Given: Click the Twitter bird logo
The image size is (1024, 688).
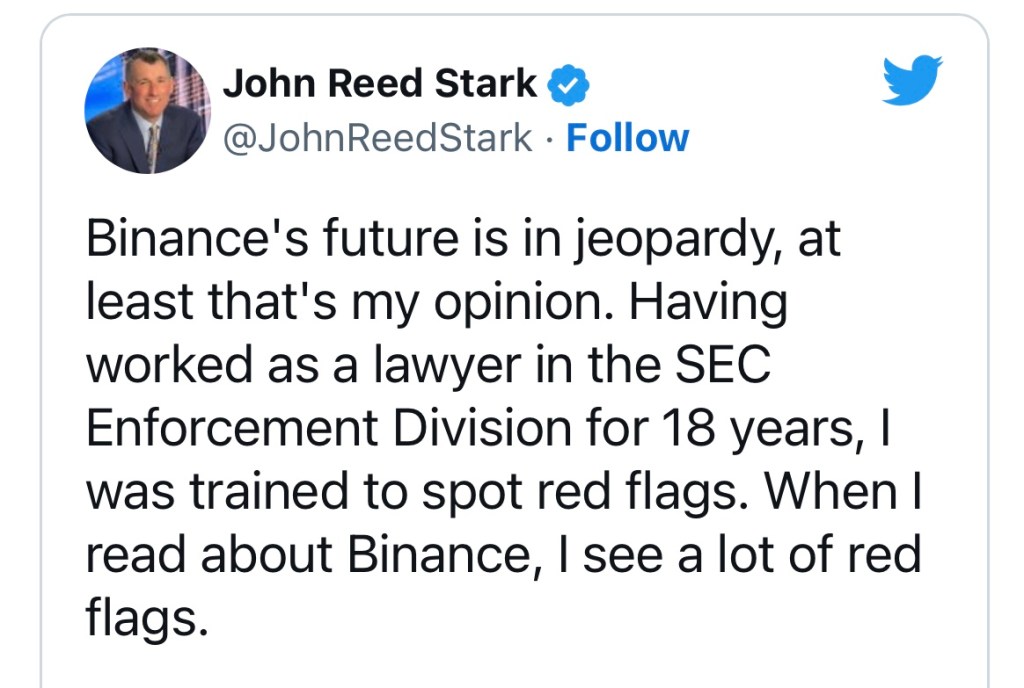Looking at the screenshot, I should coord(913,82).
